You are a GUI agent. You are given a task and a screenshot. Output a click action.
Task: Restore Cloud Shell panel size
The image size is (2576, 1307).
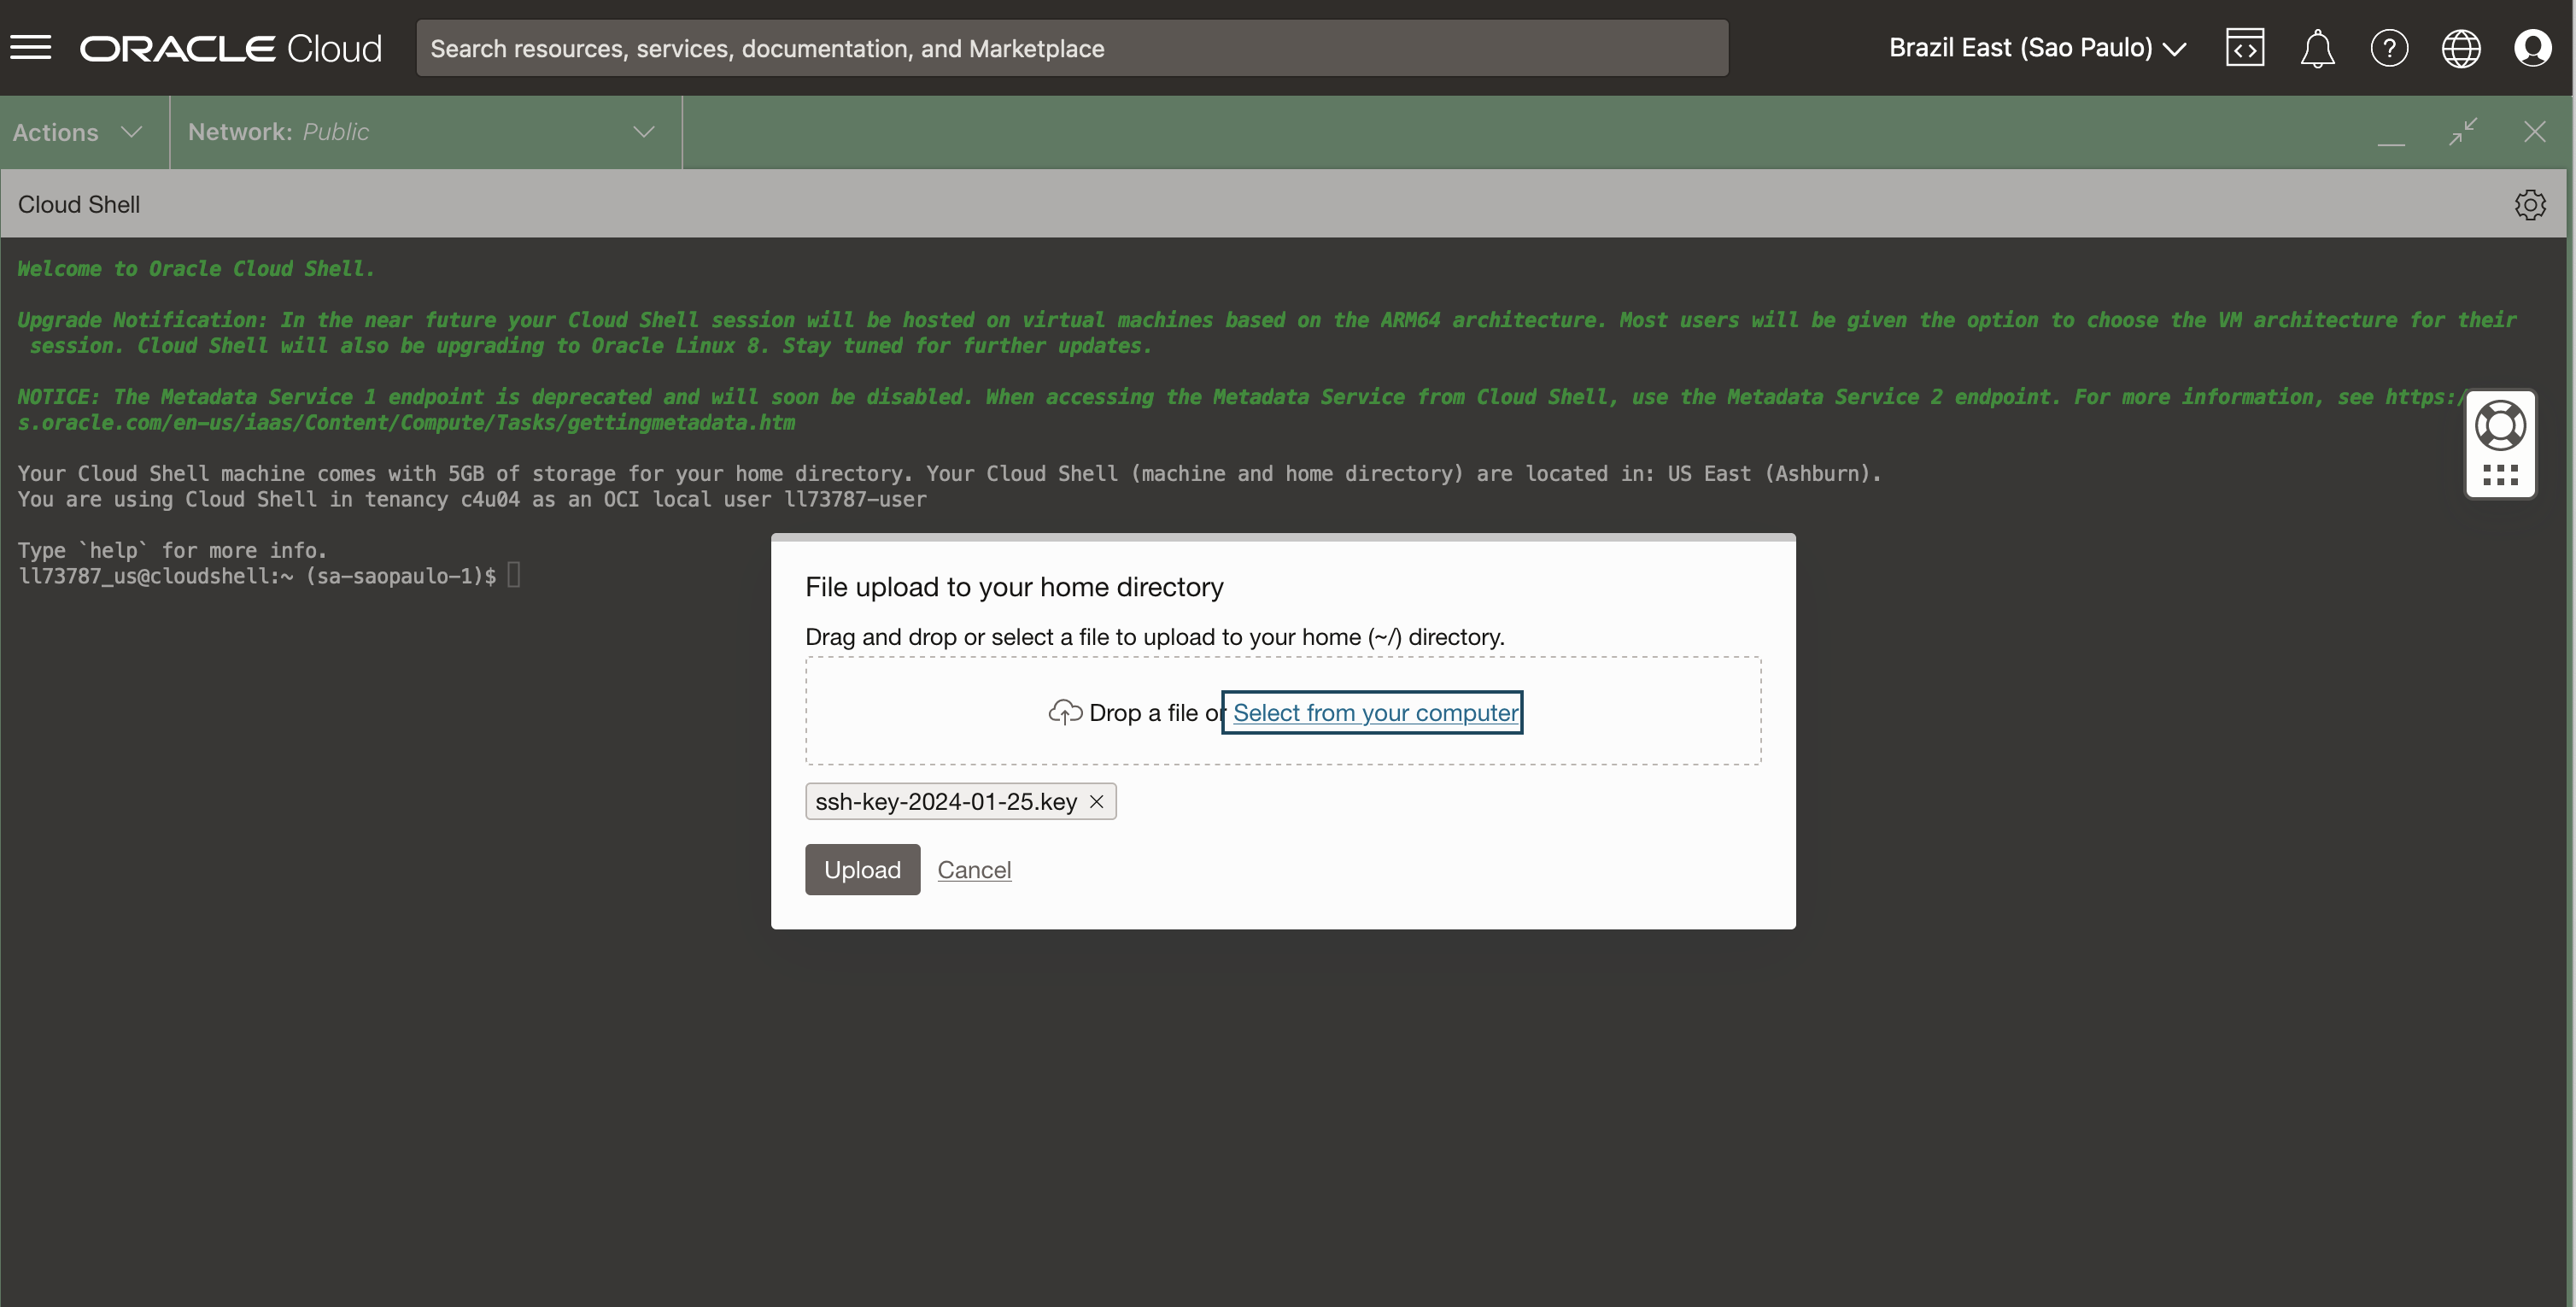click(x=2462, y=132)
